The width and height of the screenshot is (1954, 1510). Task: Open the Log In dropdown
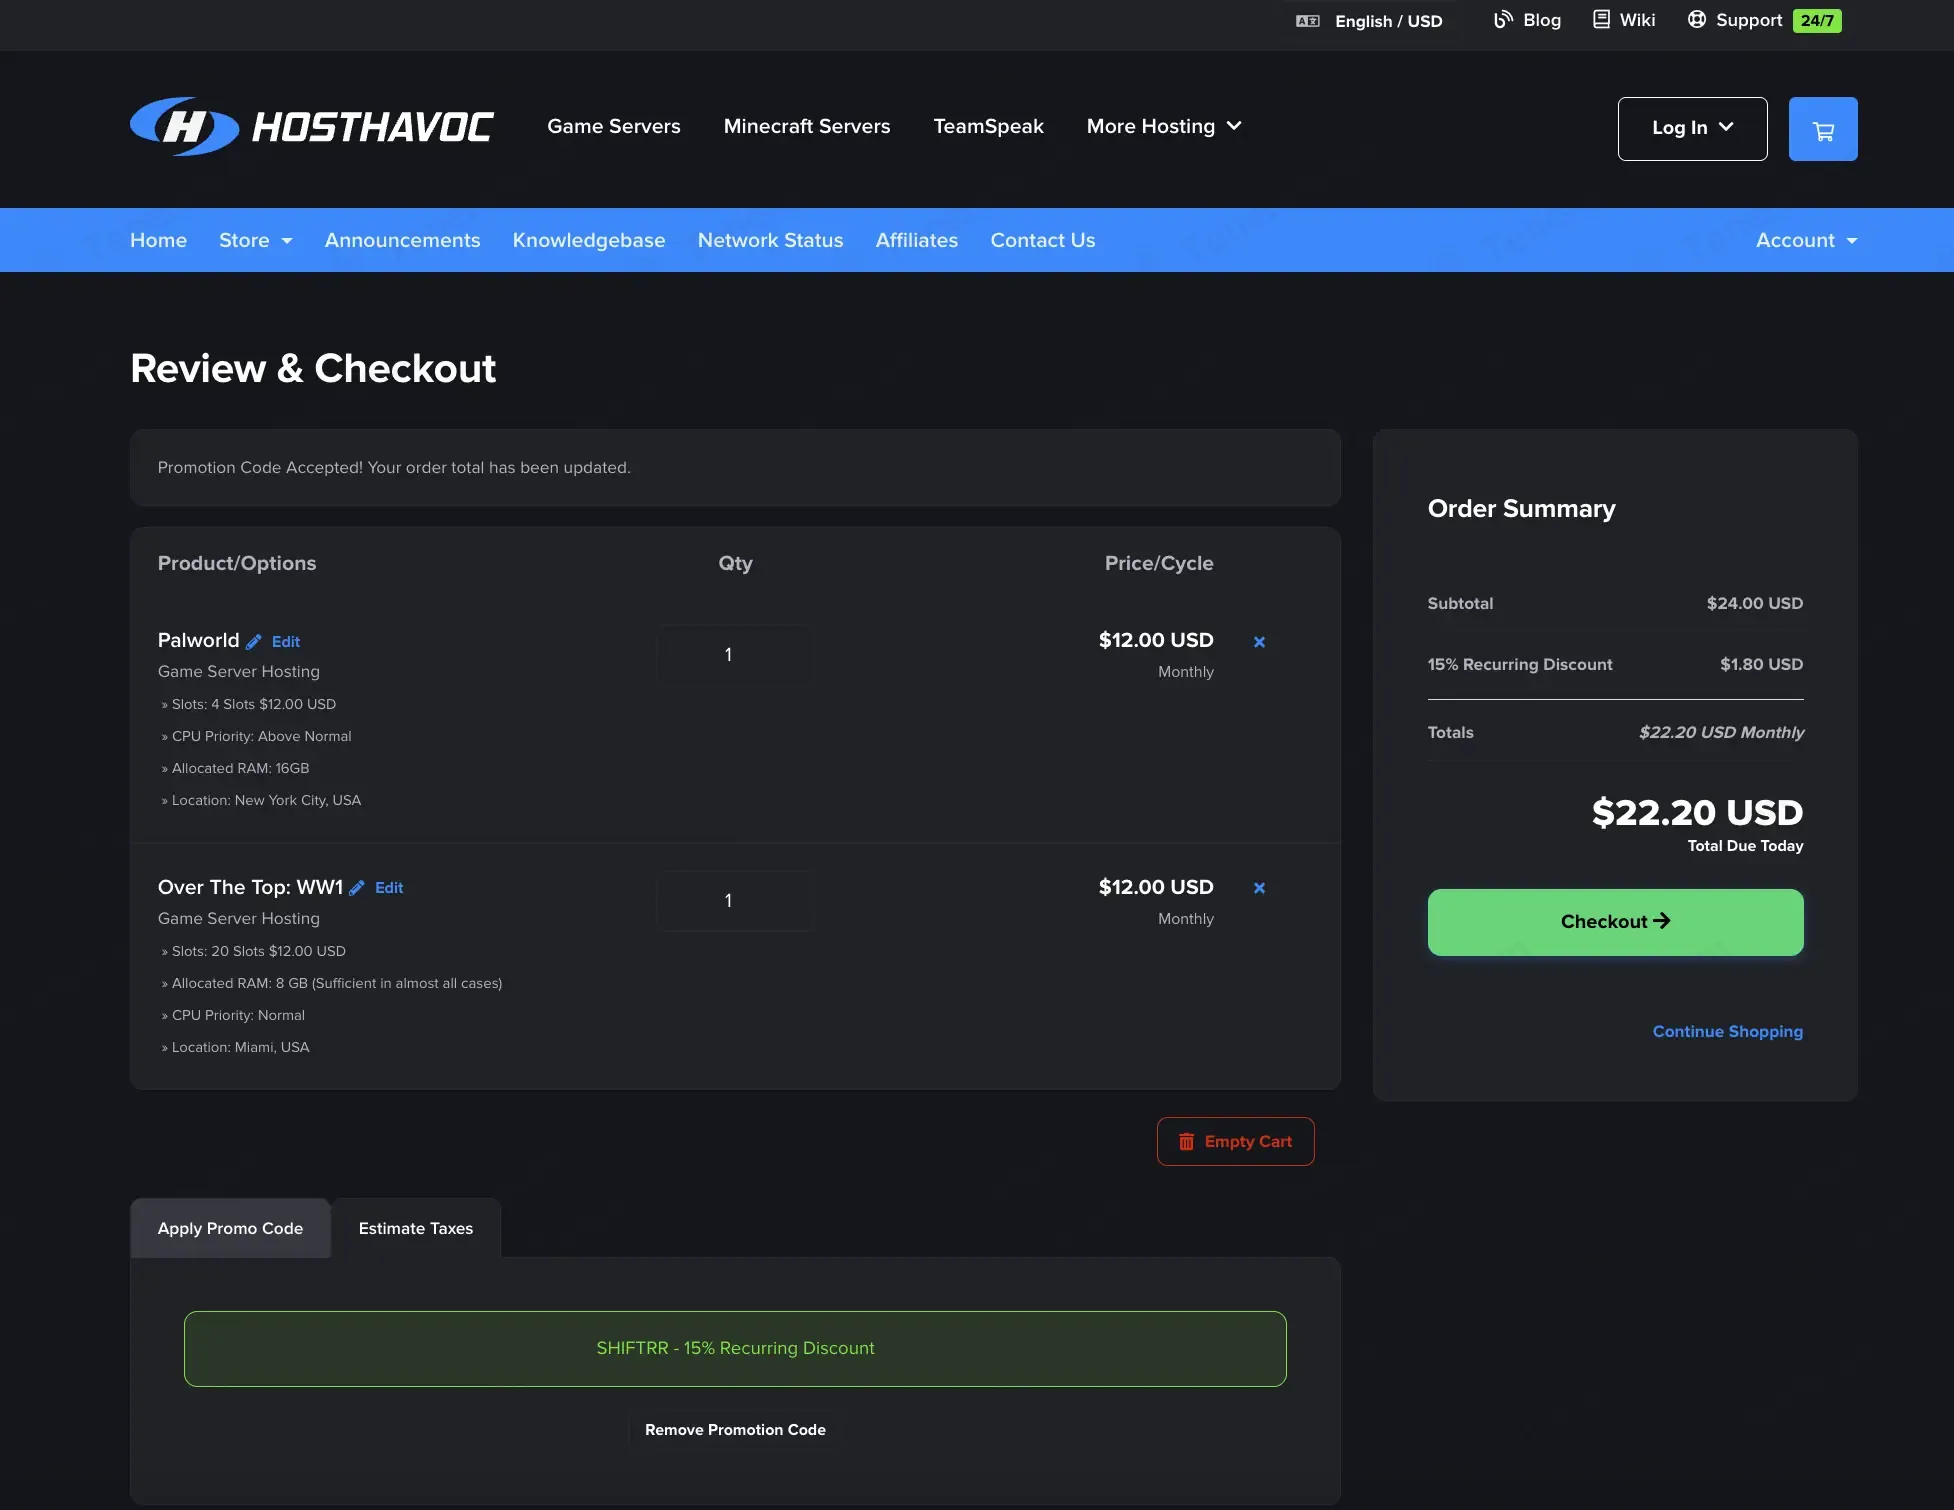1692,129
